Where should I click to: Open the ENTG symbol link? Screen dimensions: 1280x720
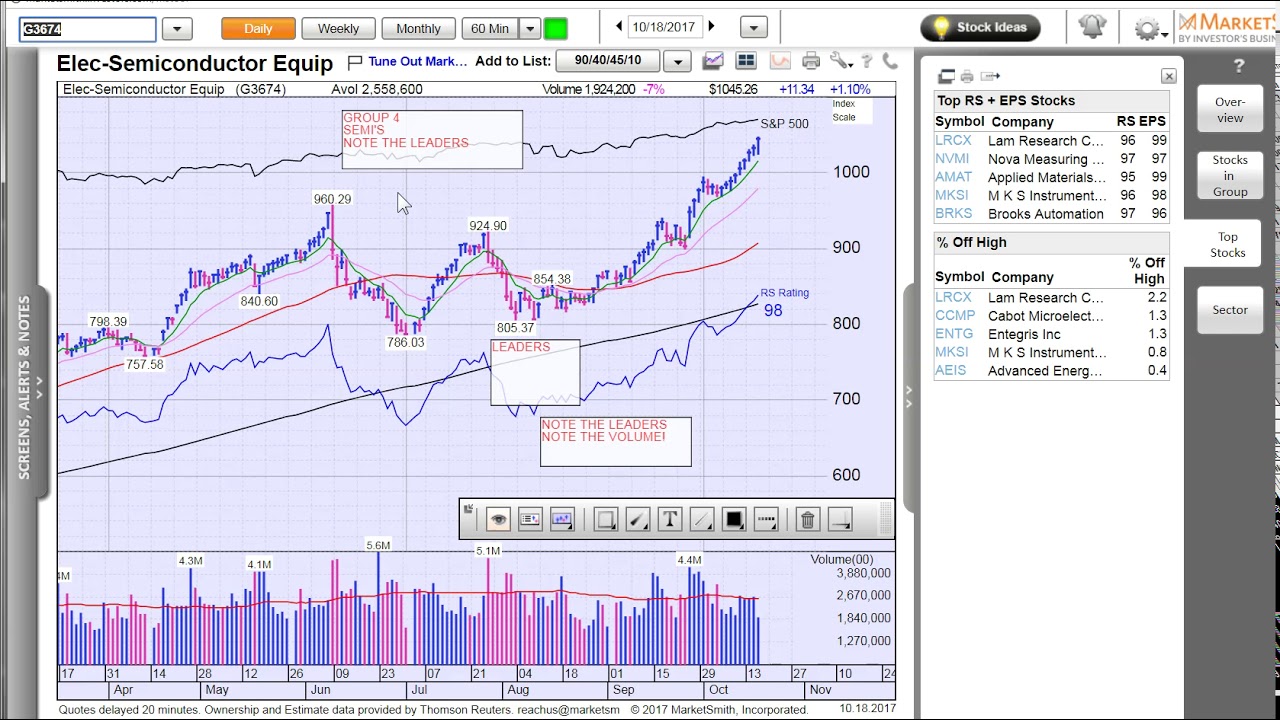954,334
